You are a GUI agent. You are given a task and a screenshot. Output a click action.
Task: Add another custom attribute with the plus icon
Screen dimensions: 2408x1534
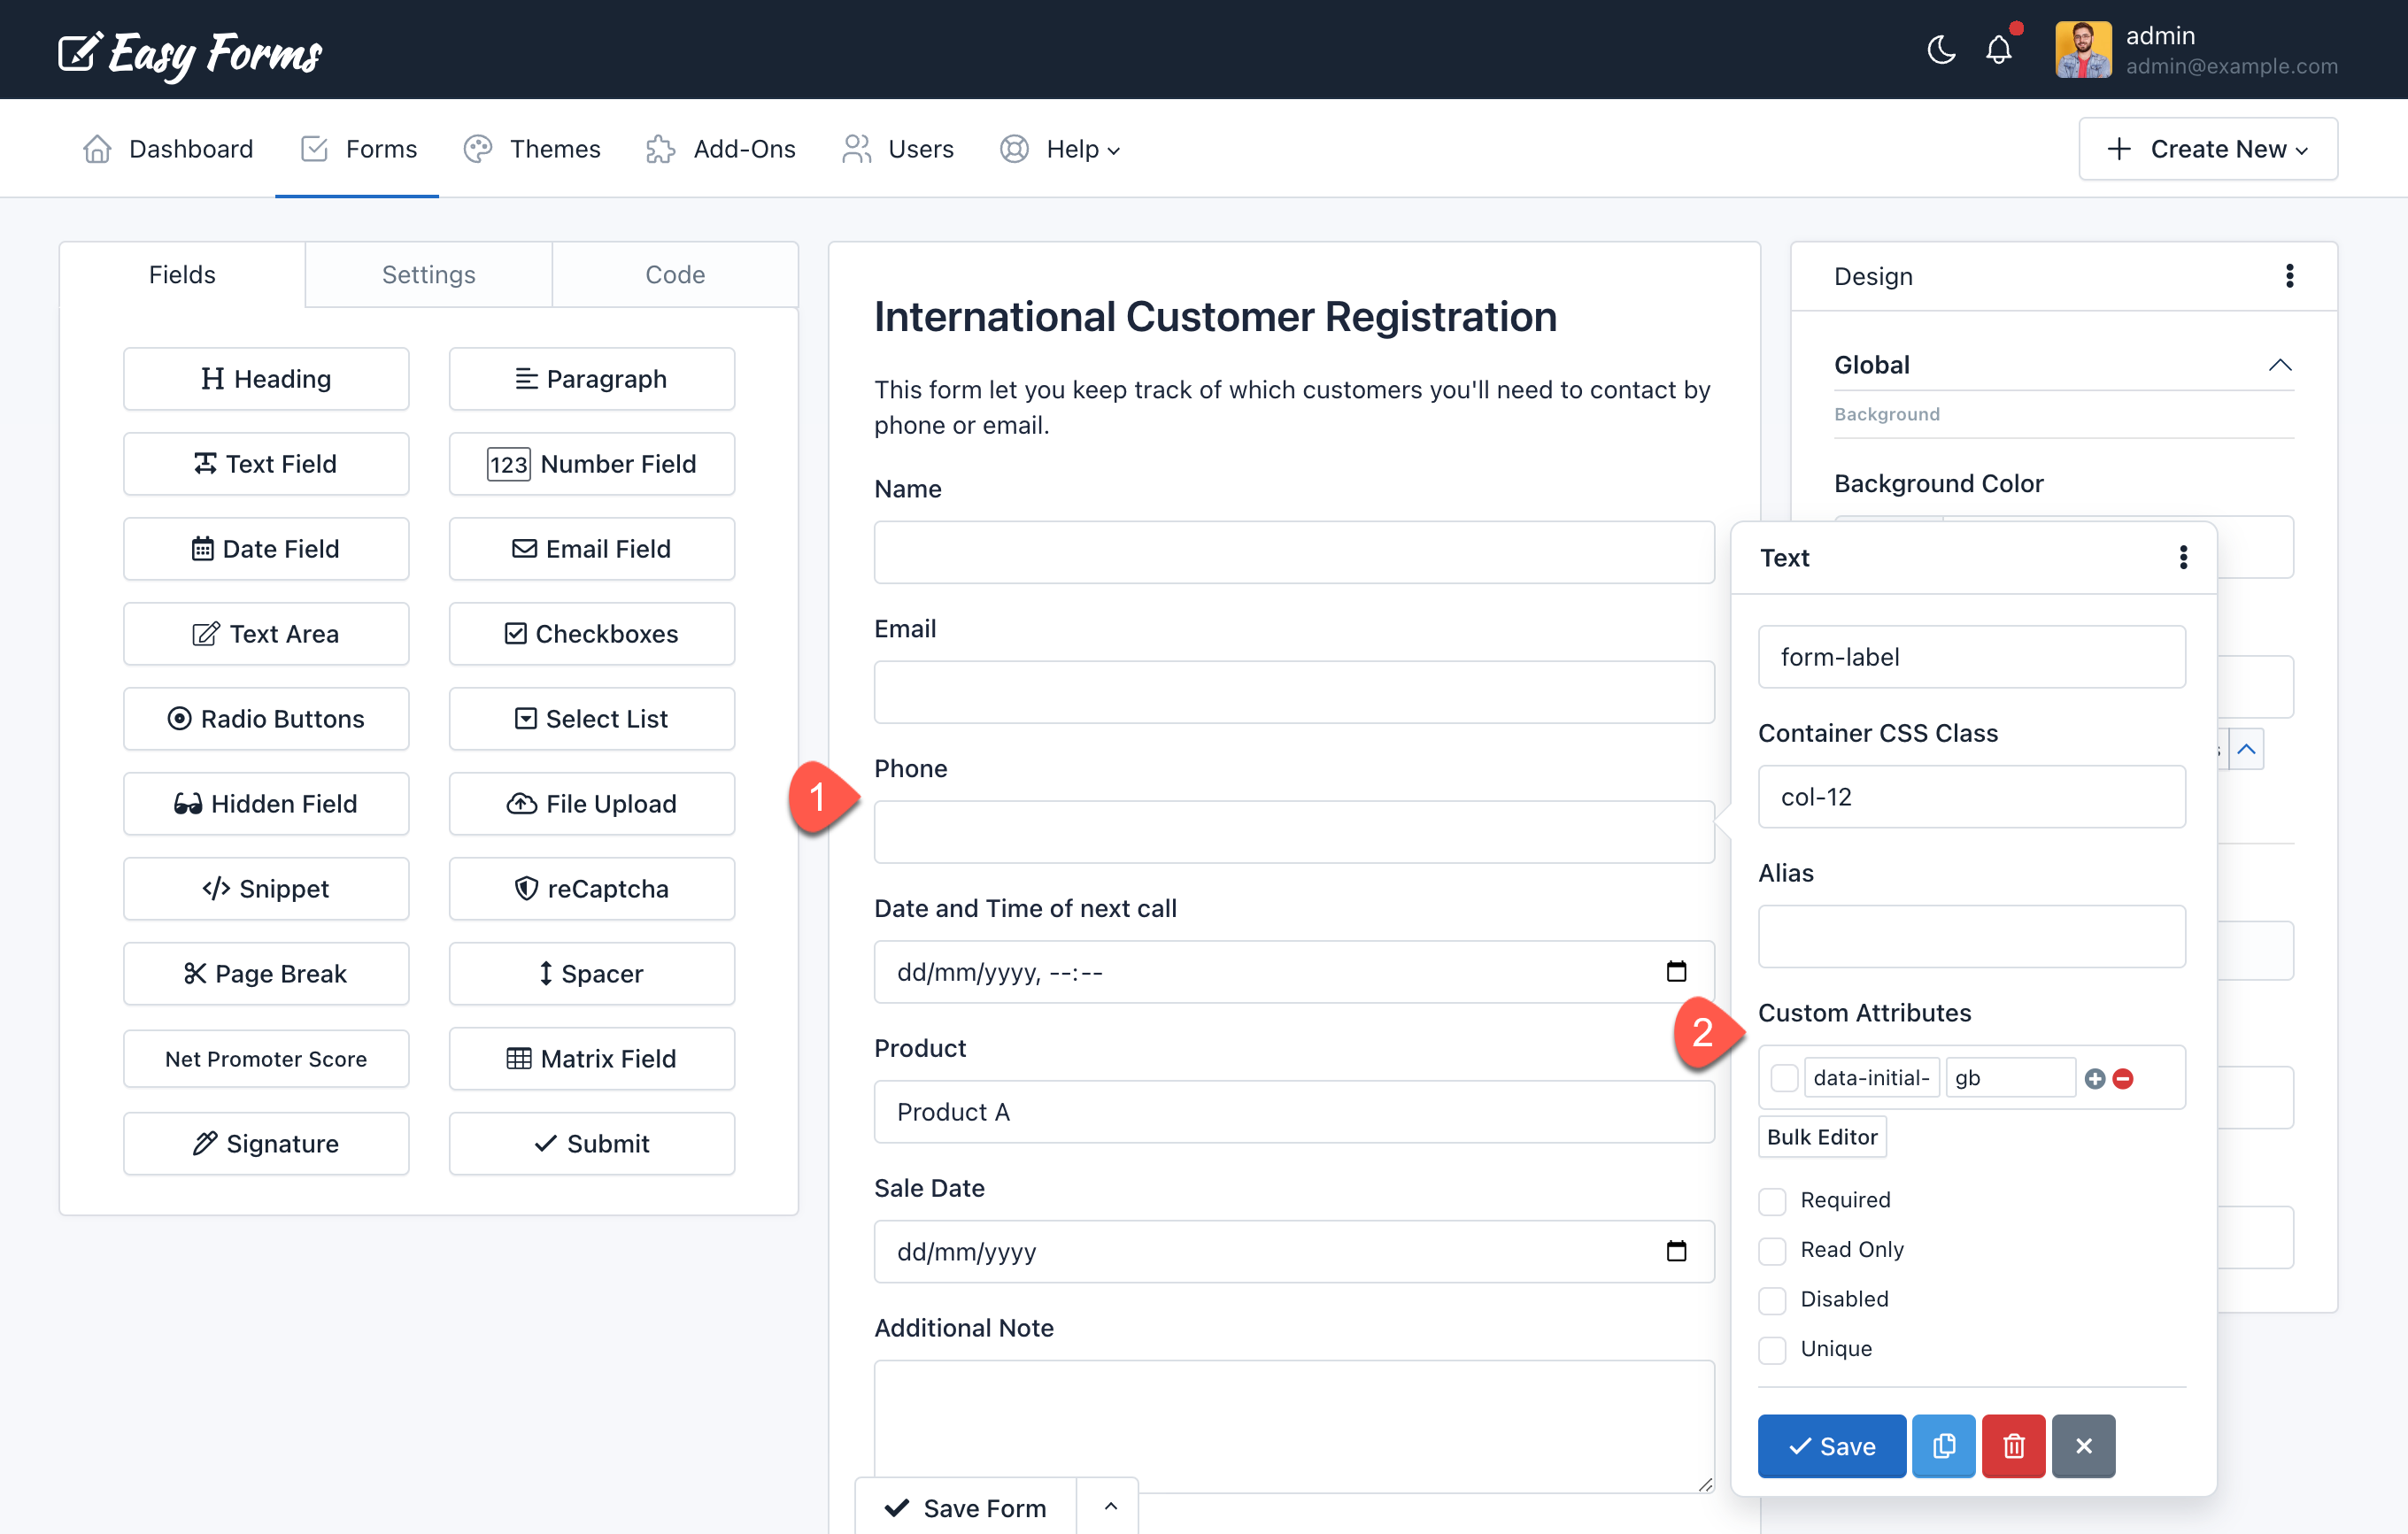[x=2095, y=1078]
